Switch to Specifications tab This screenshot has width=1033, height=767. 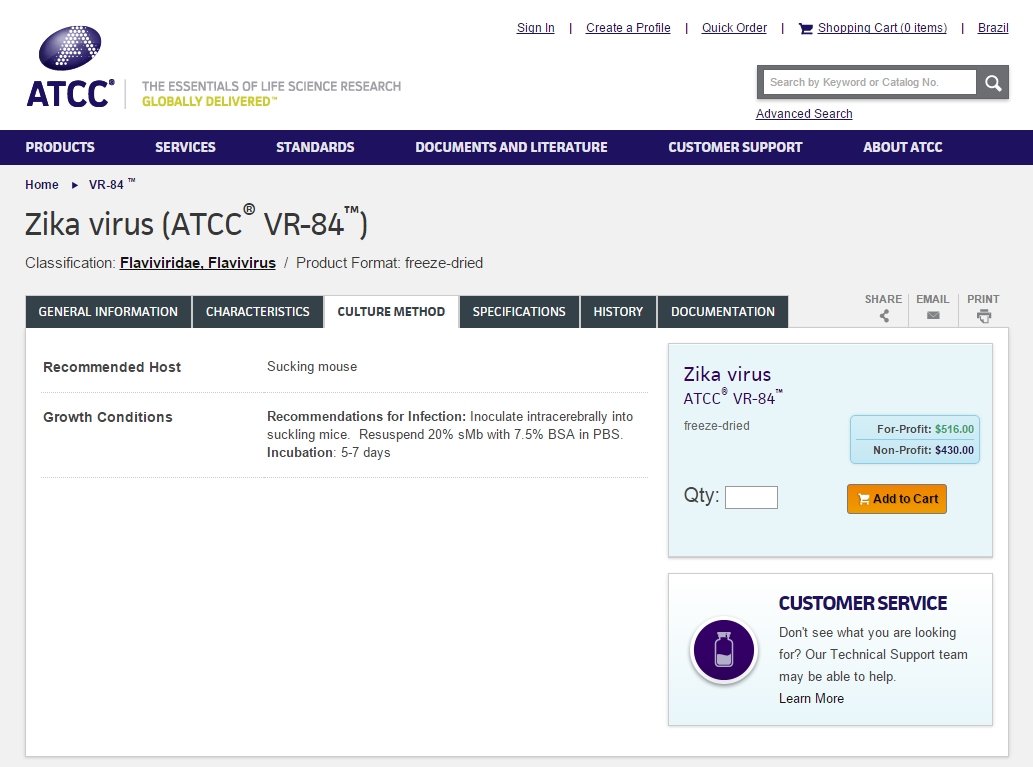coord(519,312)
